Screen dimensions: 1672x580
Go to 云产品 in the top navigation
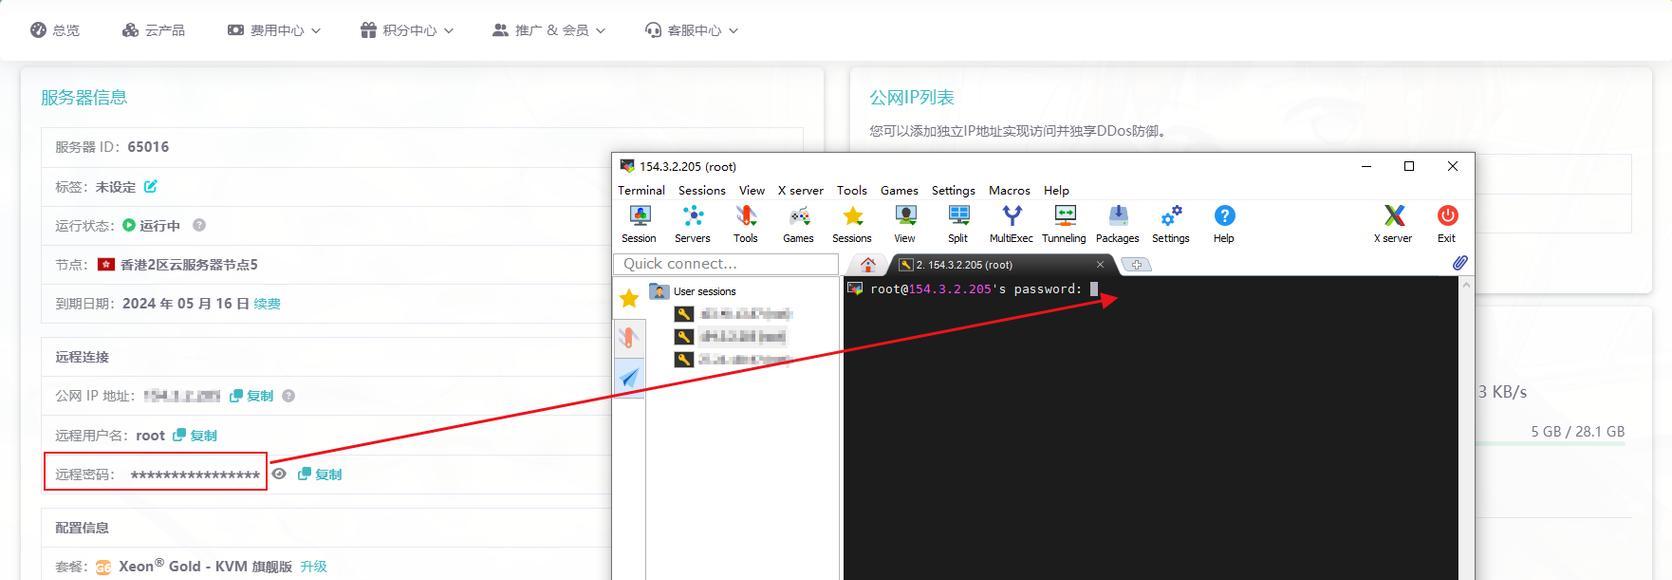pyautogui.click(x=153, y=30)
